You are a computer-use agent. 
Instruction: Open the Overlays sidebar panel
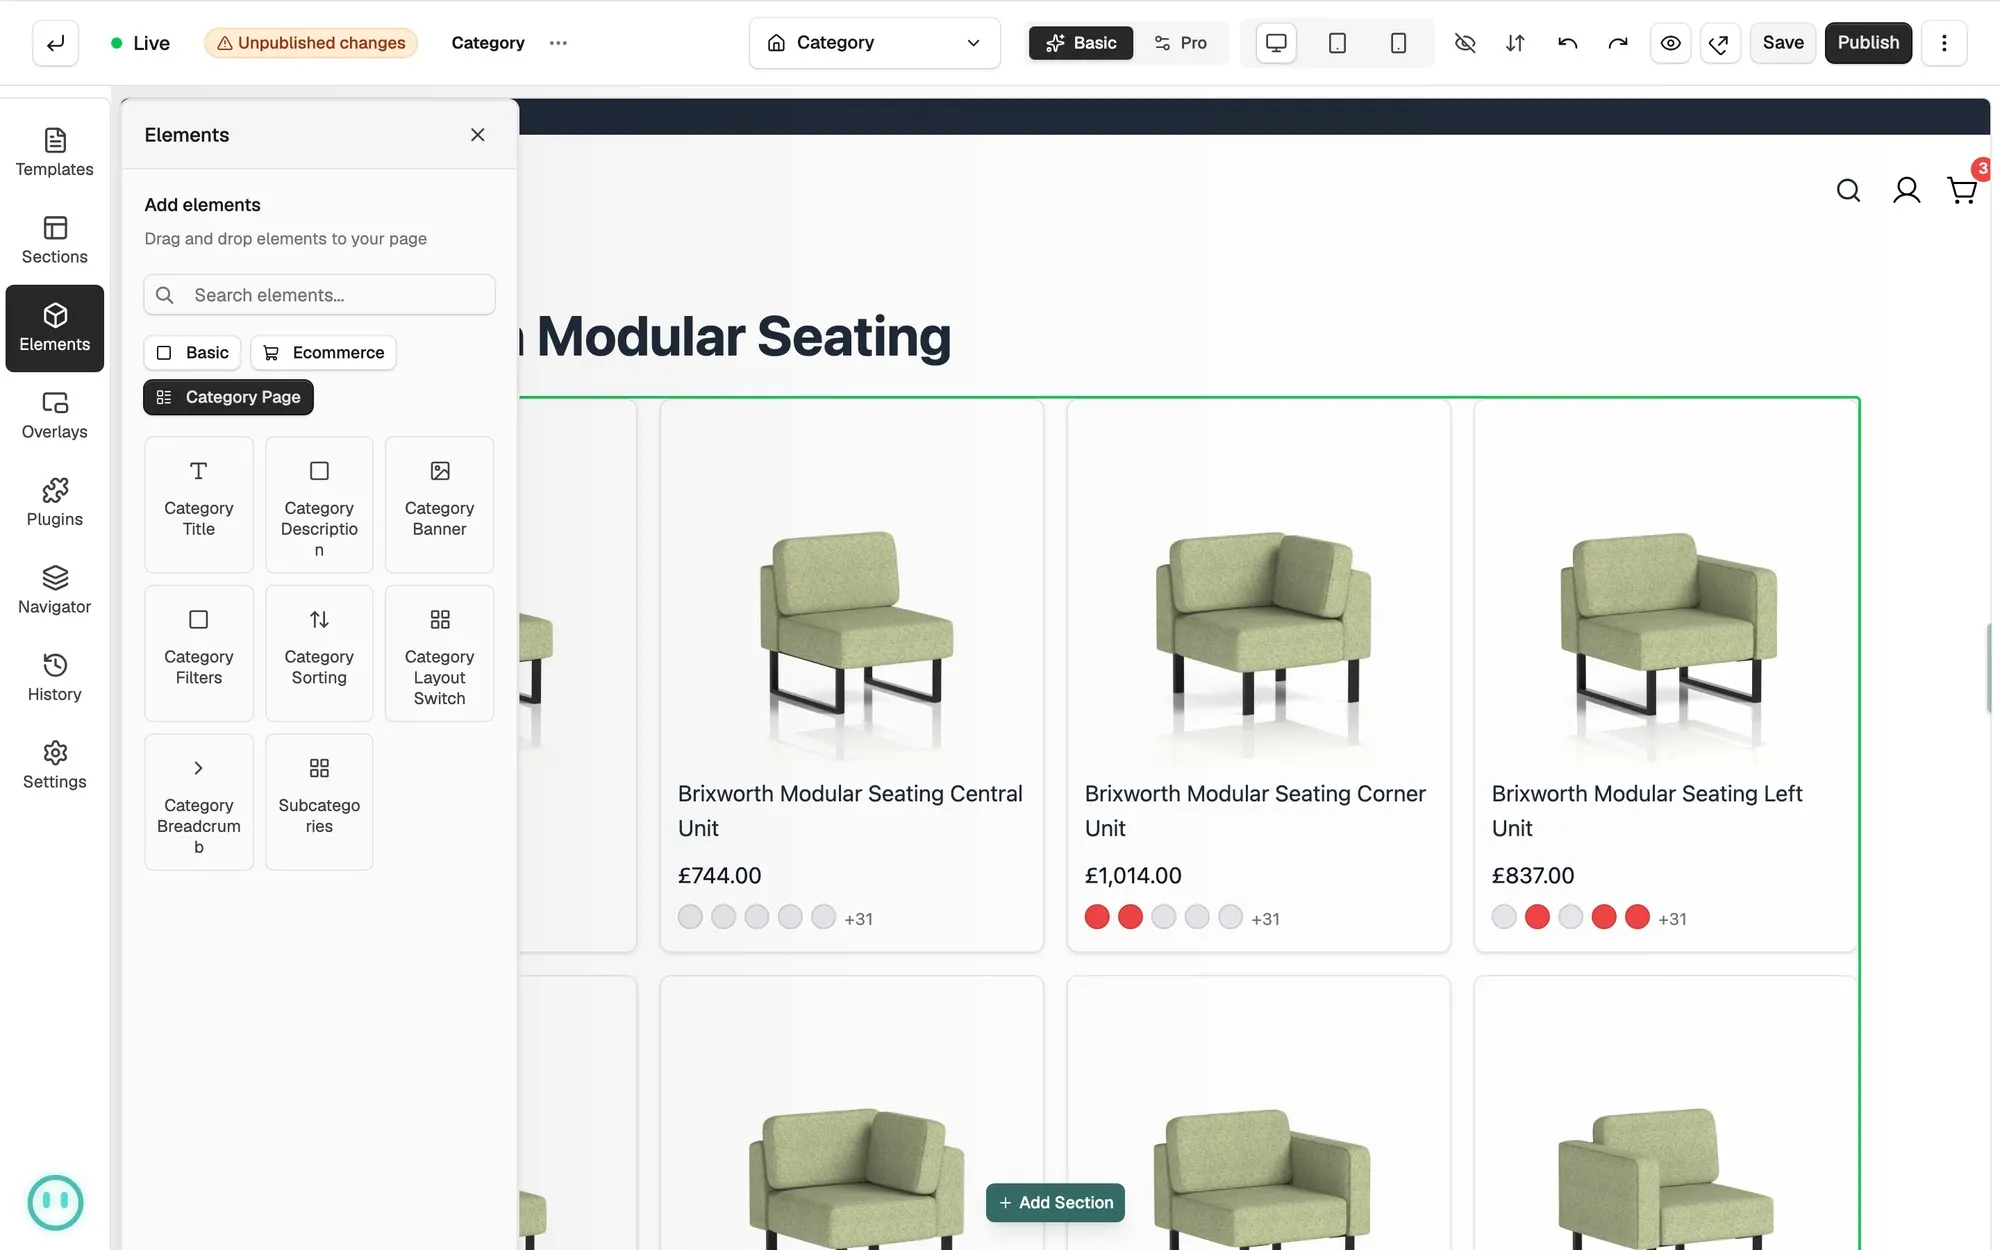tap(55, 416)
